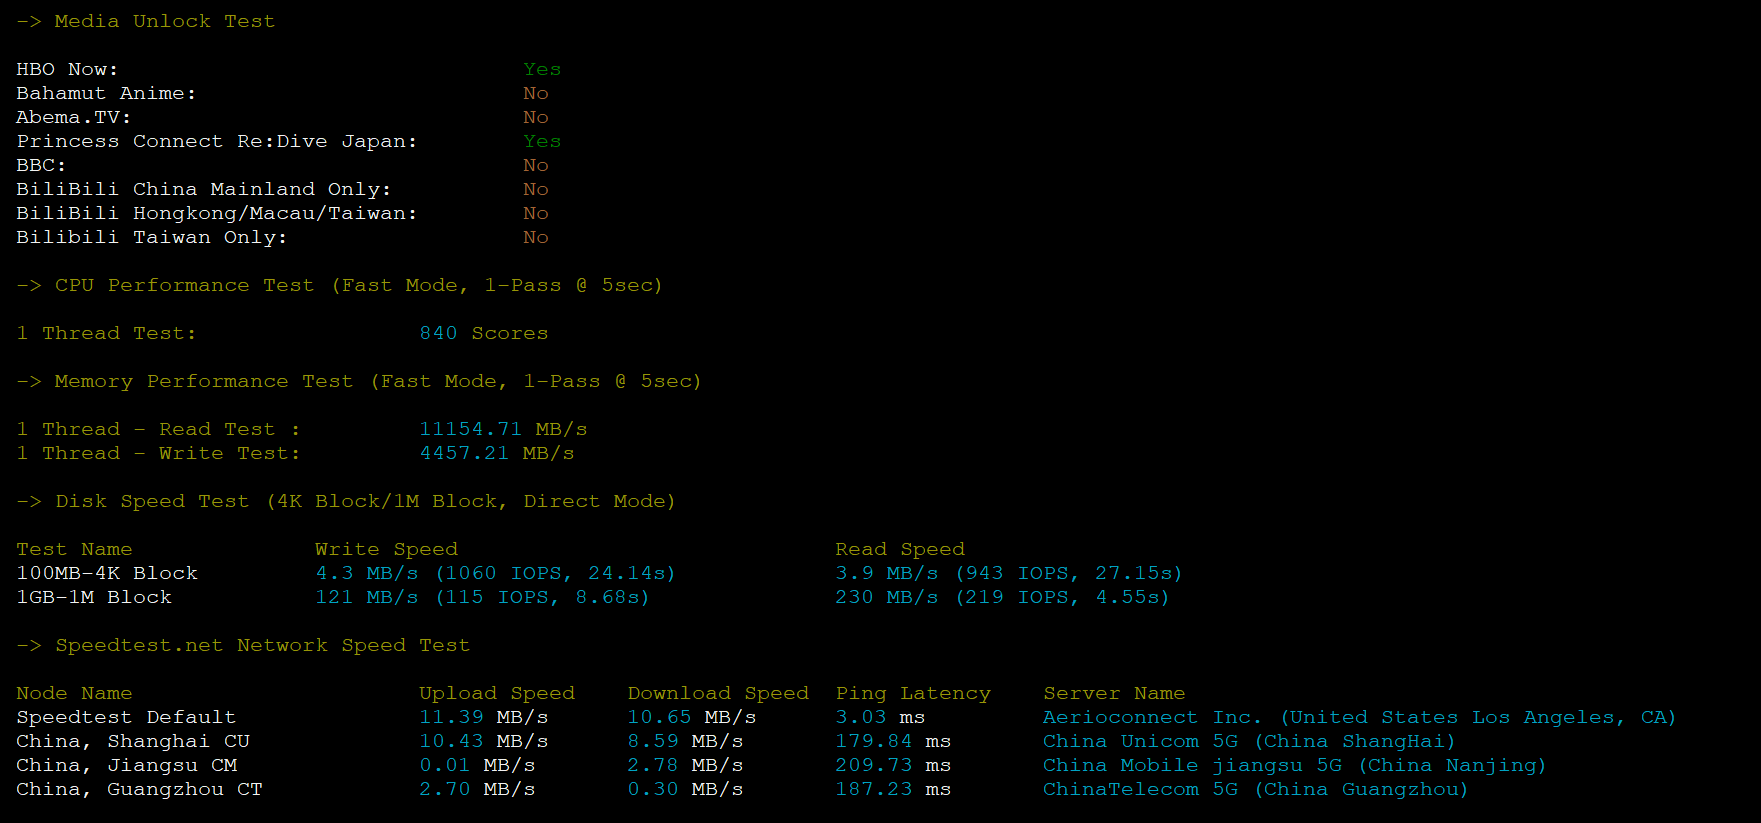Click the 'No' result for BBC
The width and height of the screenshot is (1761, 823).
536,165
